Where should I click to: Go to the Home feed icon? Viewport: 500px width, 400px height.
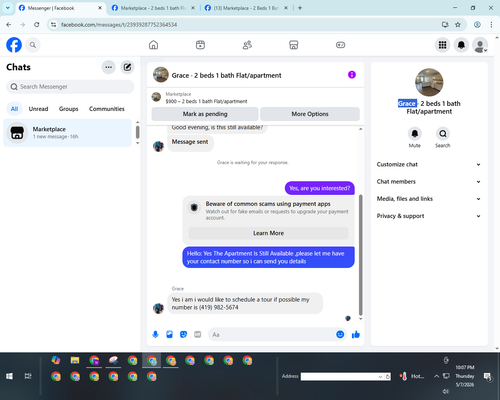(153, 45)
